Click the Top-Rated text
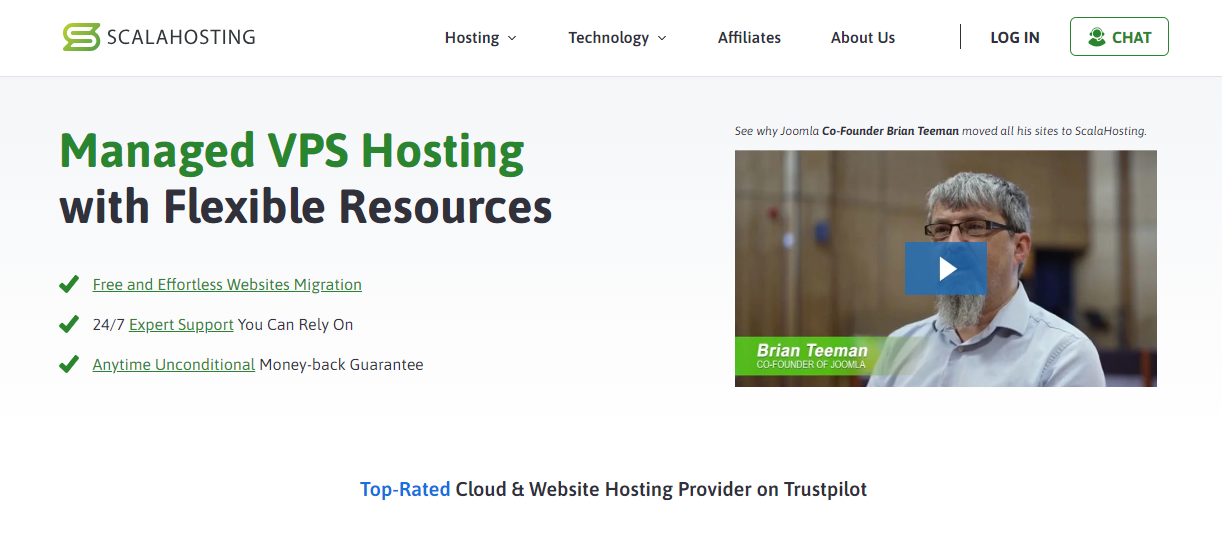The image size is (1222, 535). click(405, 489)
